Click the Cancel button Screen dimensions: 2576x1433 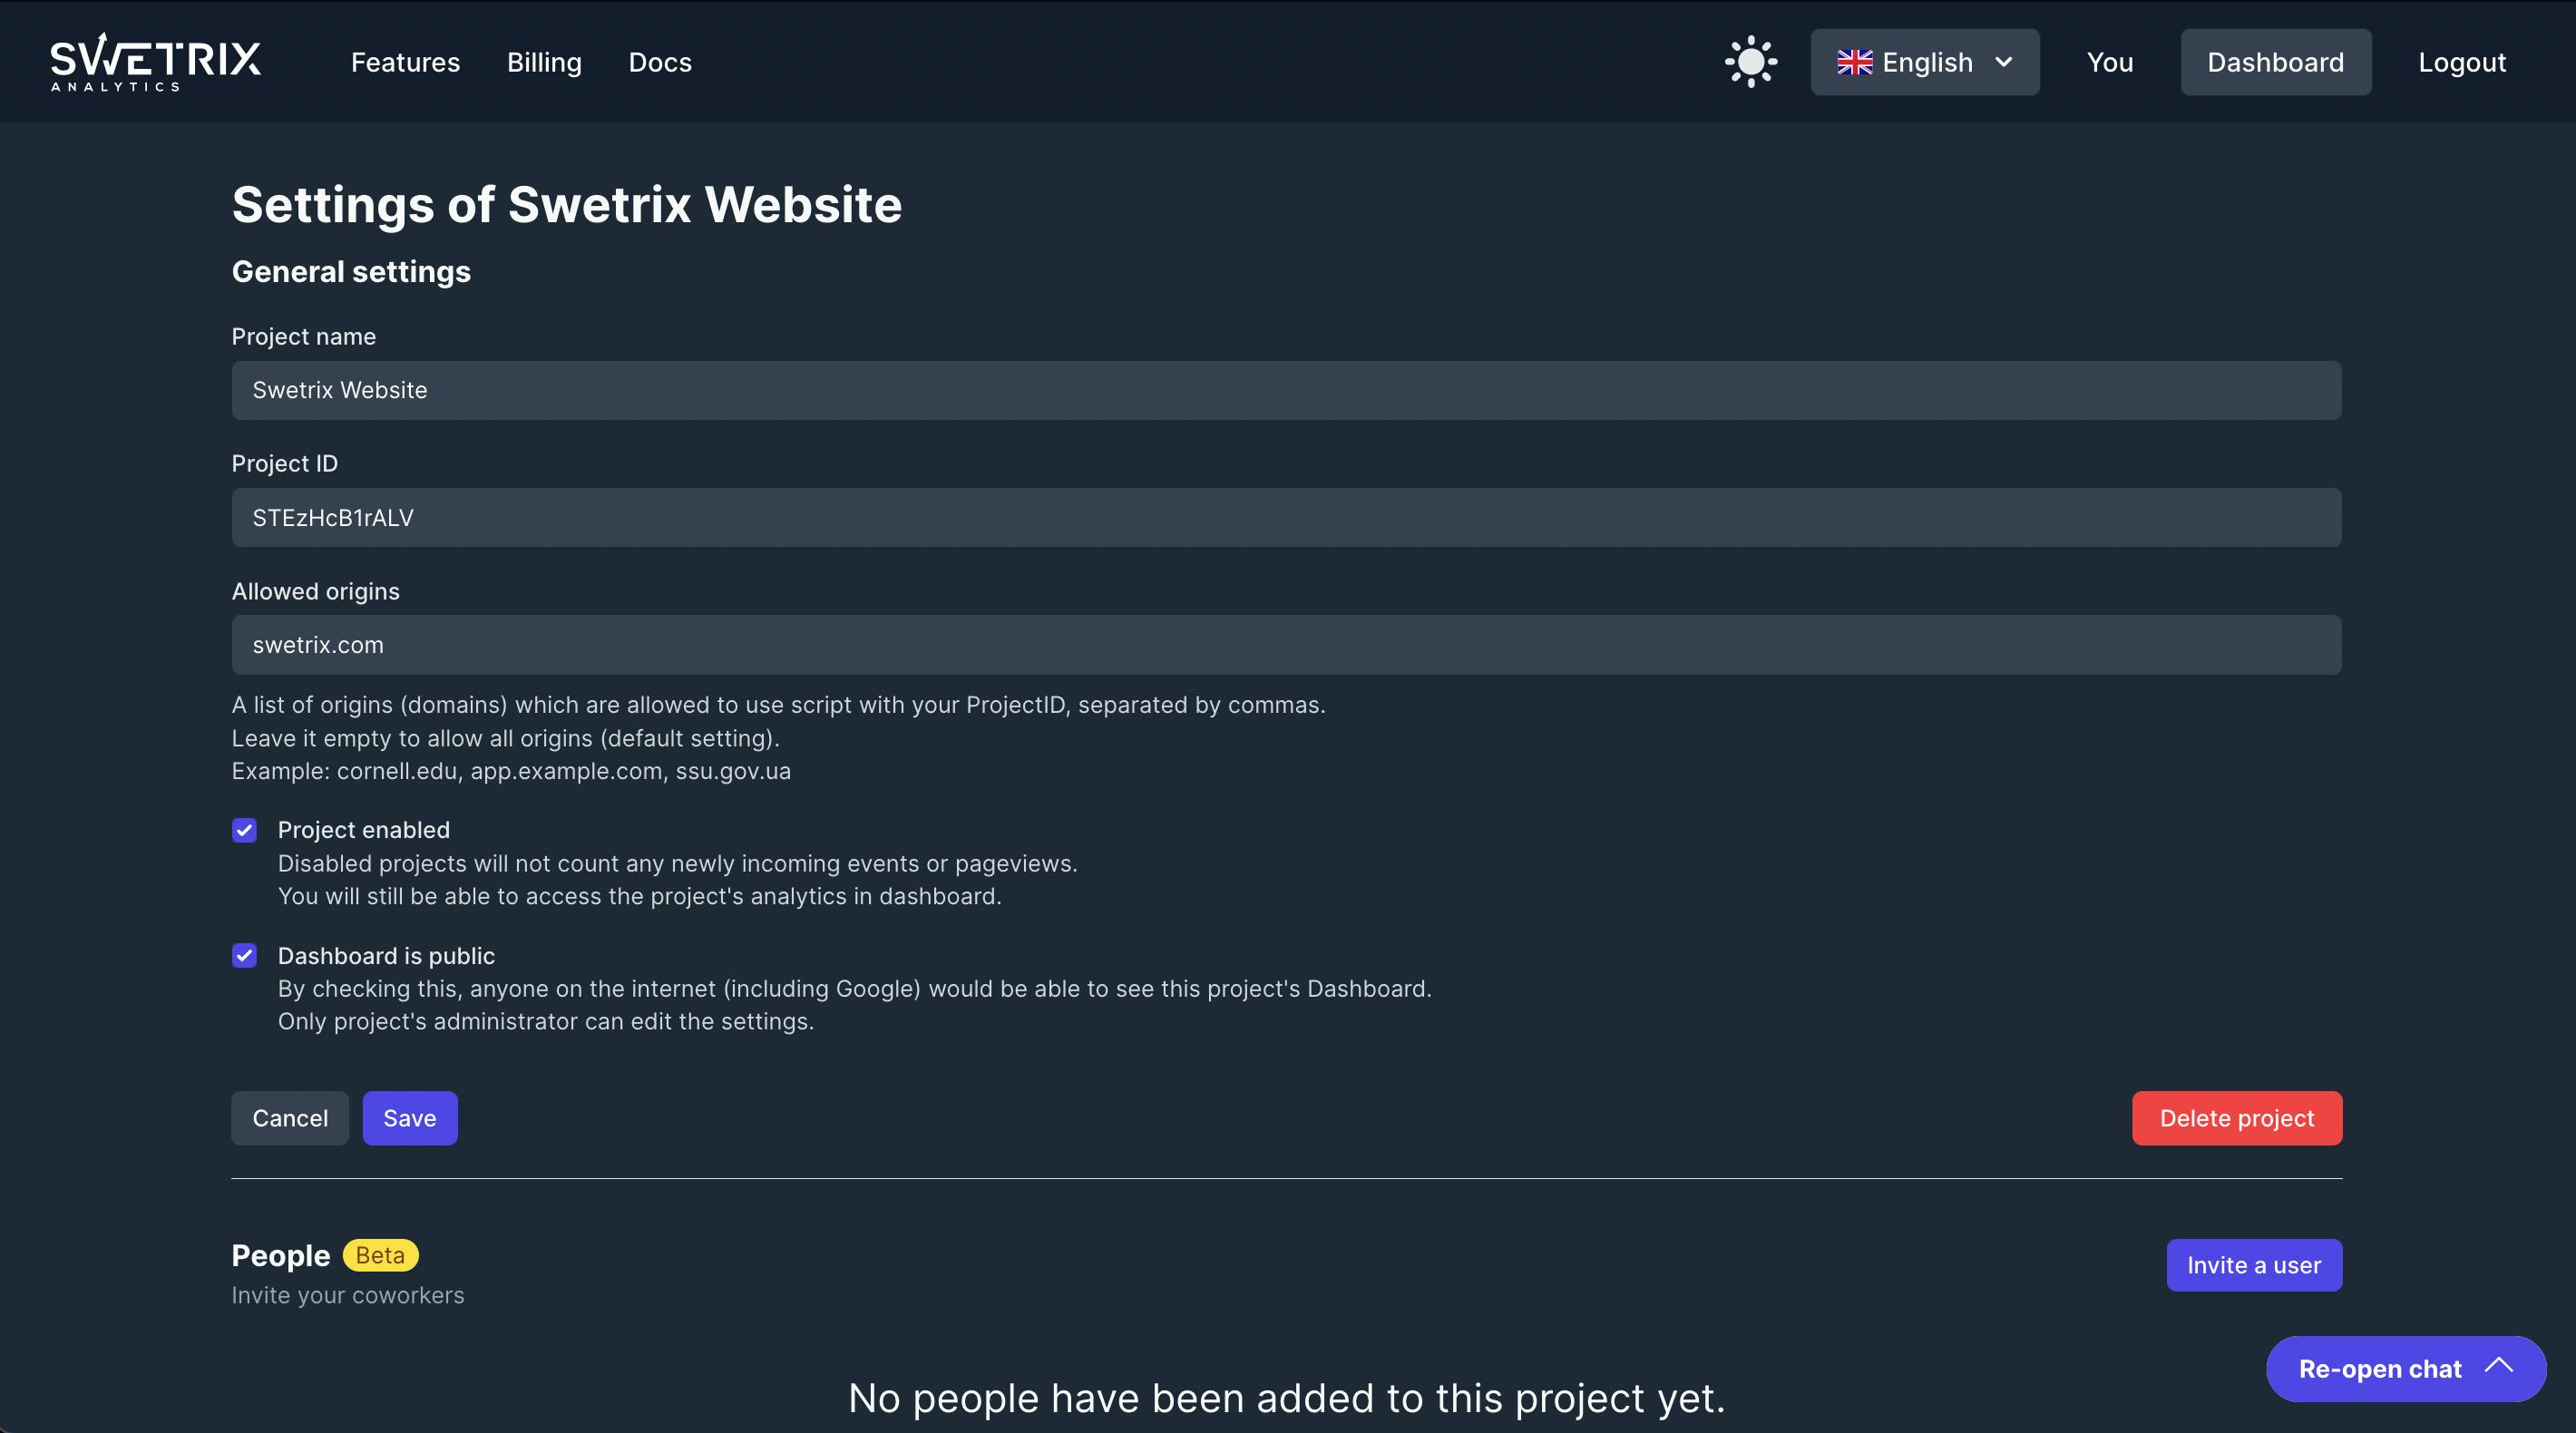point(290,1118)
